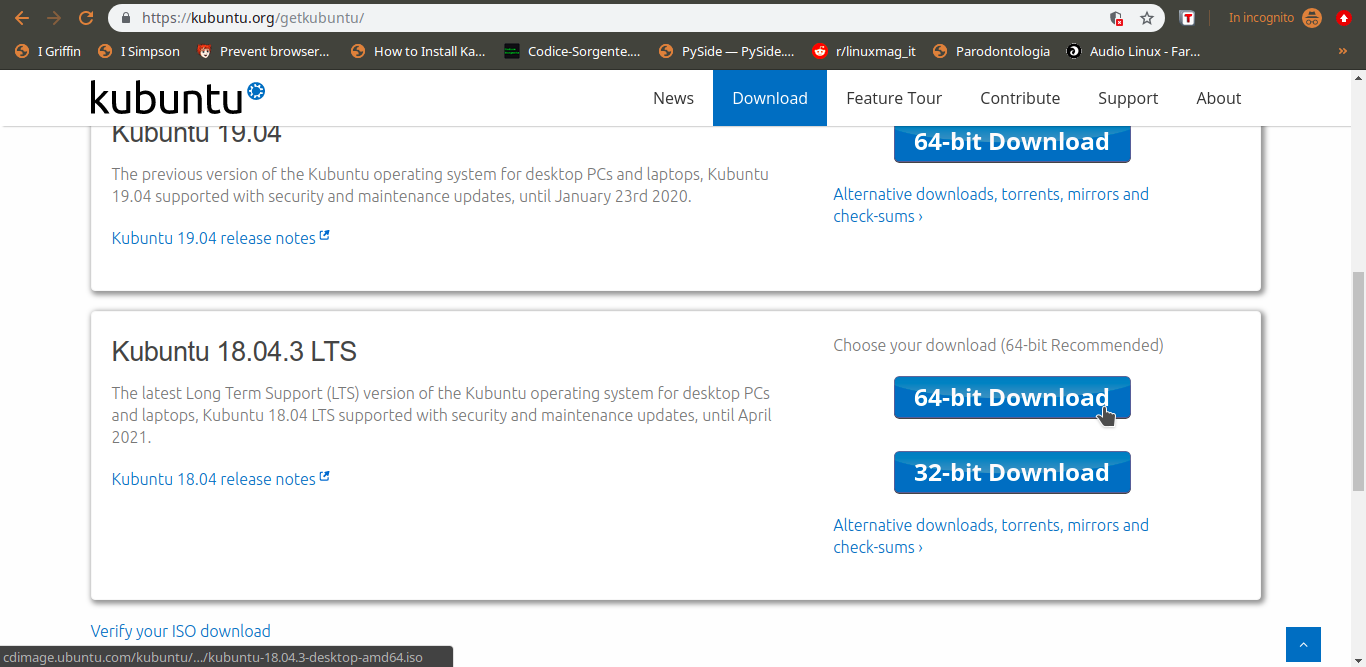Image resolution: width=1366 pixels, height=667 pixels.
Task: Click 64-bit Download for Kubuntu 18.04.3 LTS
Action: point(1012,398)
